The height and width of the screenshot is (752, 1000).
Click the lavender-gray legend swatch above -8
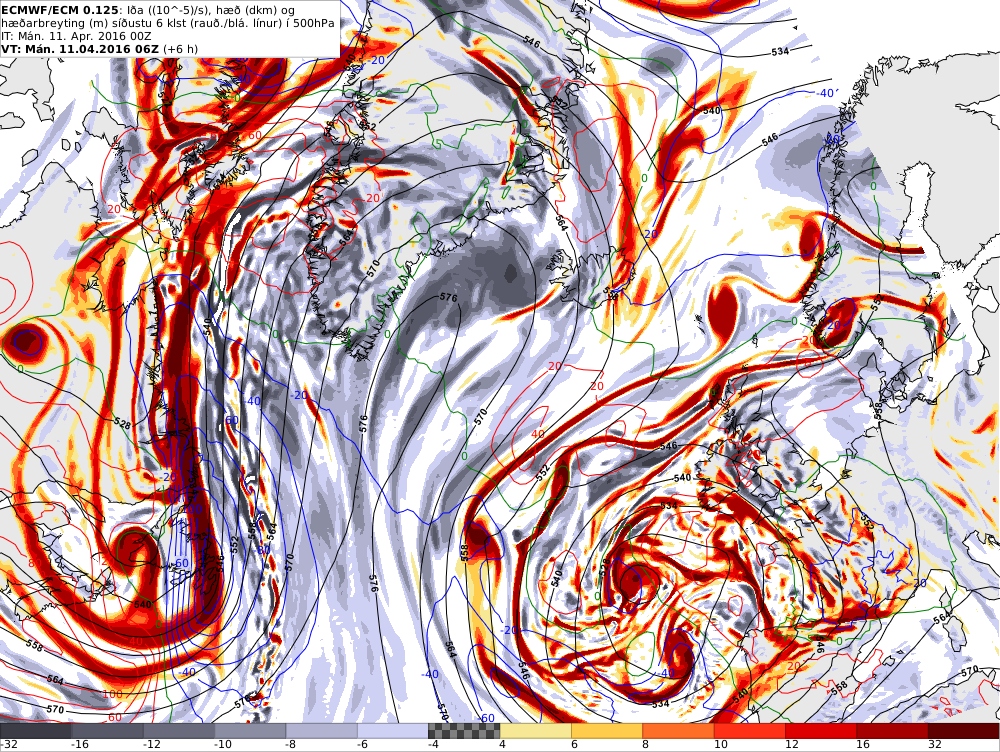click(x=321, y=731)
